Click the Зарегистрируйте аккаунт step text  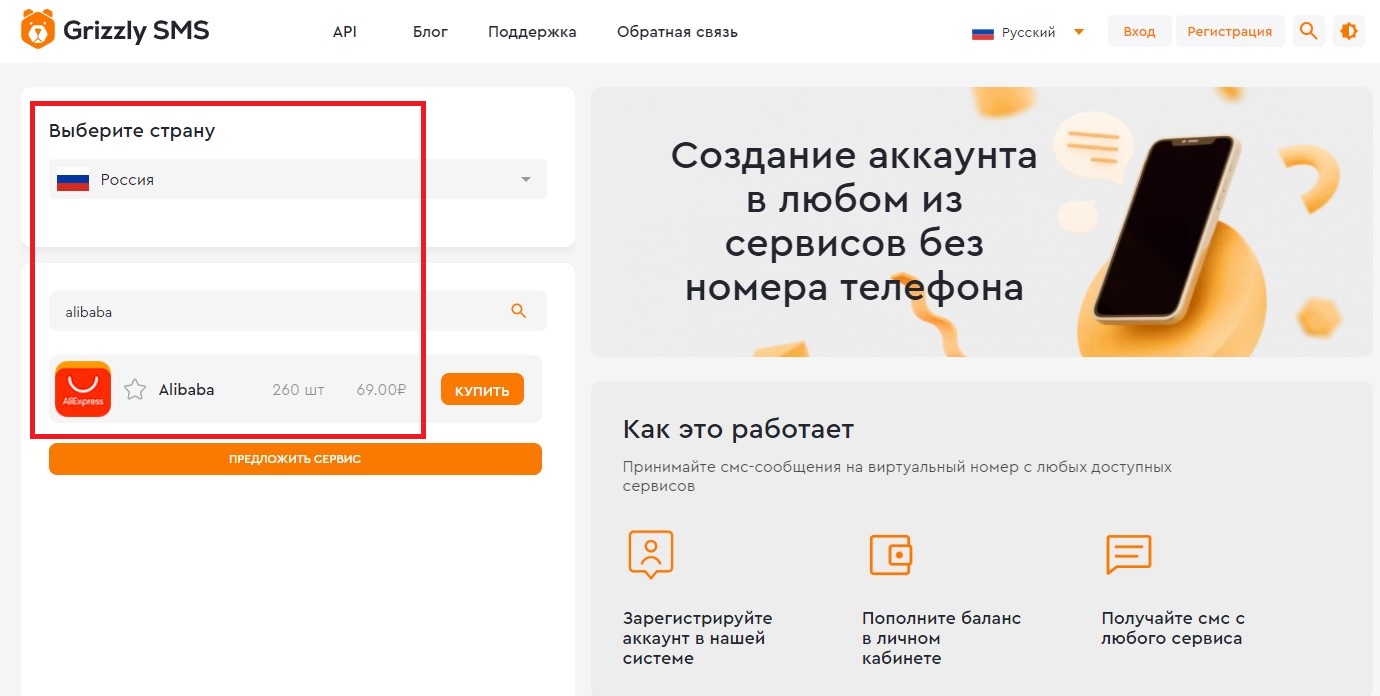point(697,638)
